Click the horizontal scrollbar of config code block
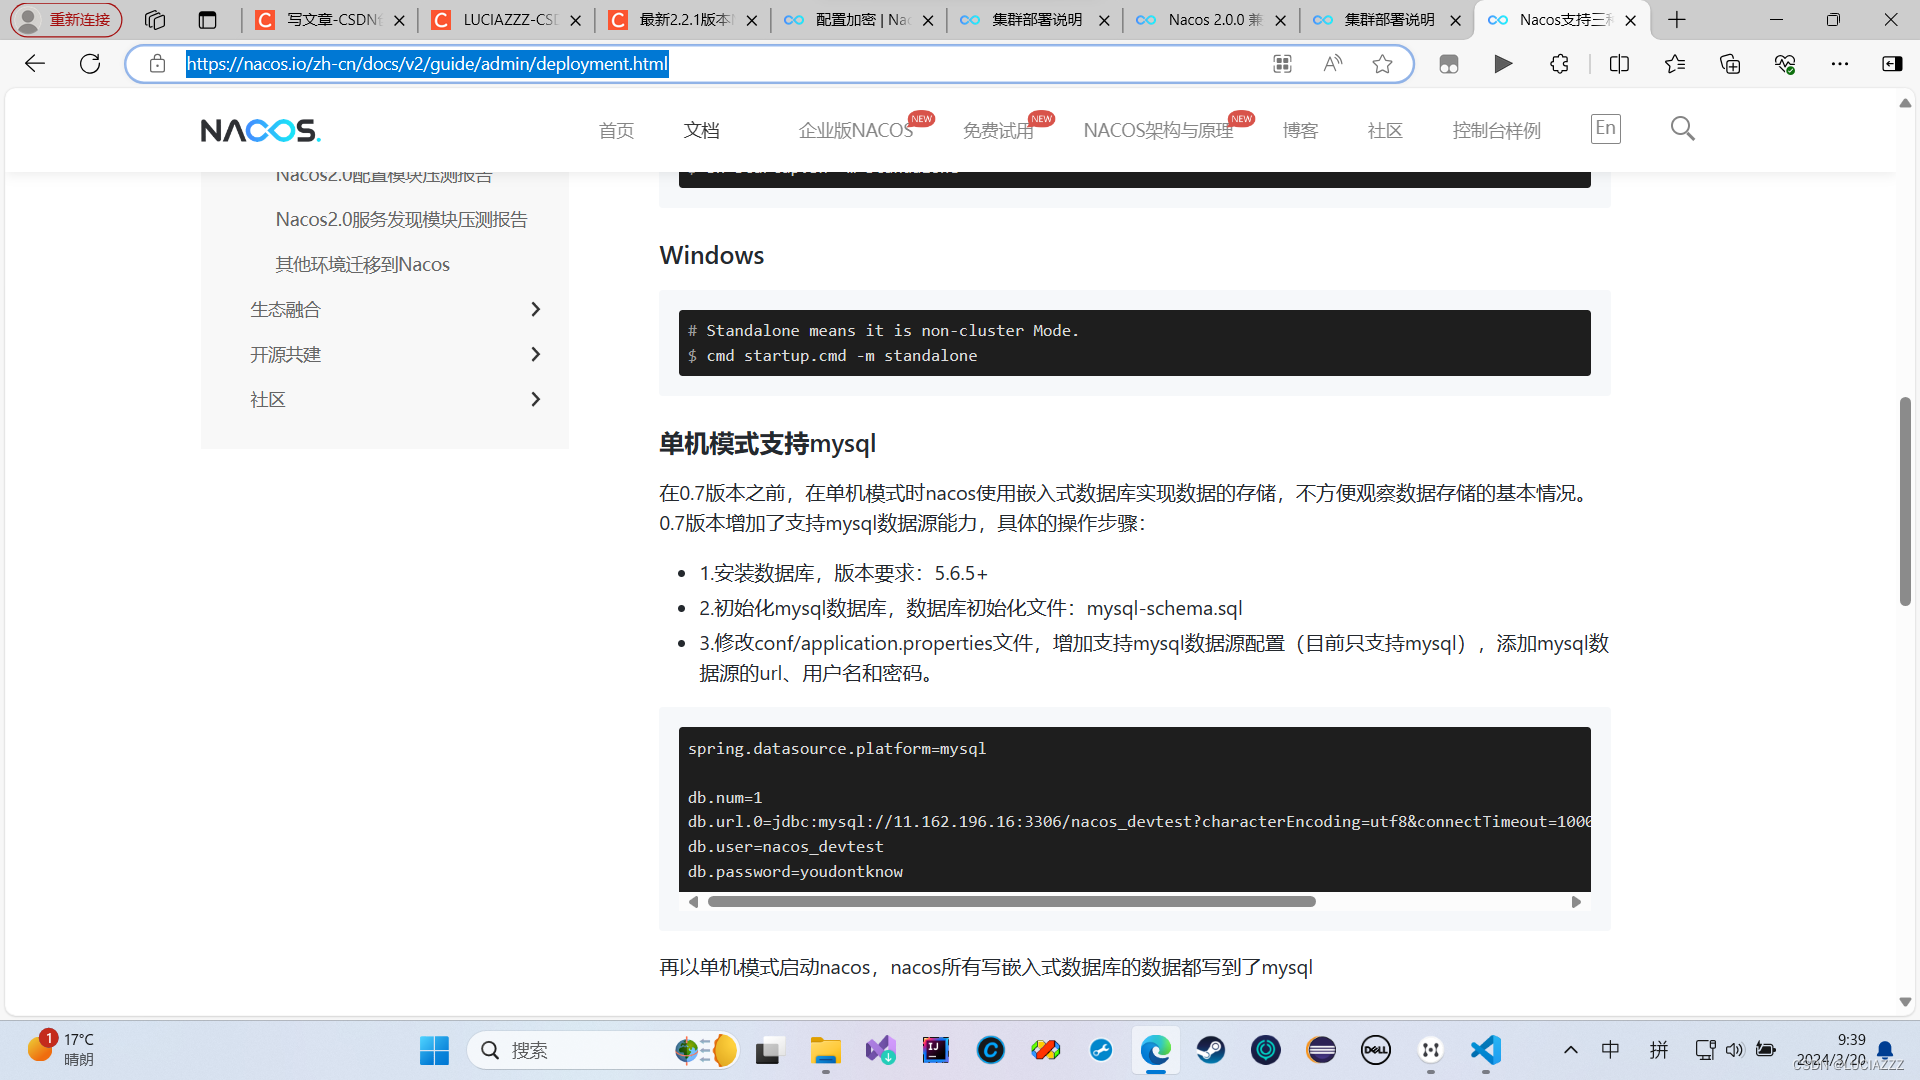Image resolution: width=1920 pixels, height=1080 pixels. tap(1011, 902)
